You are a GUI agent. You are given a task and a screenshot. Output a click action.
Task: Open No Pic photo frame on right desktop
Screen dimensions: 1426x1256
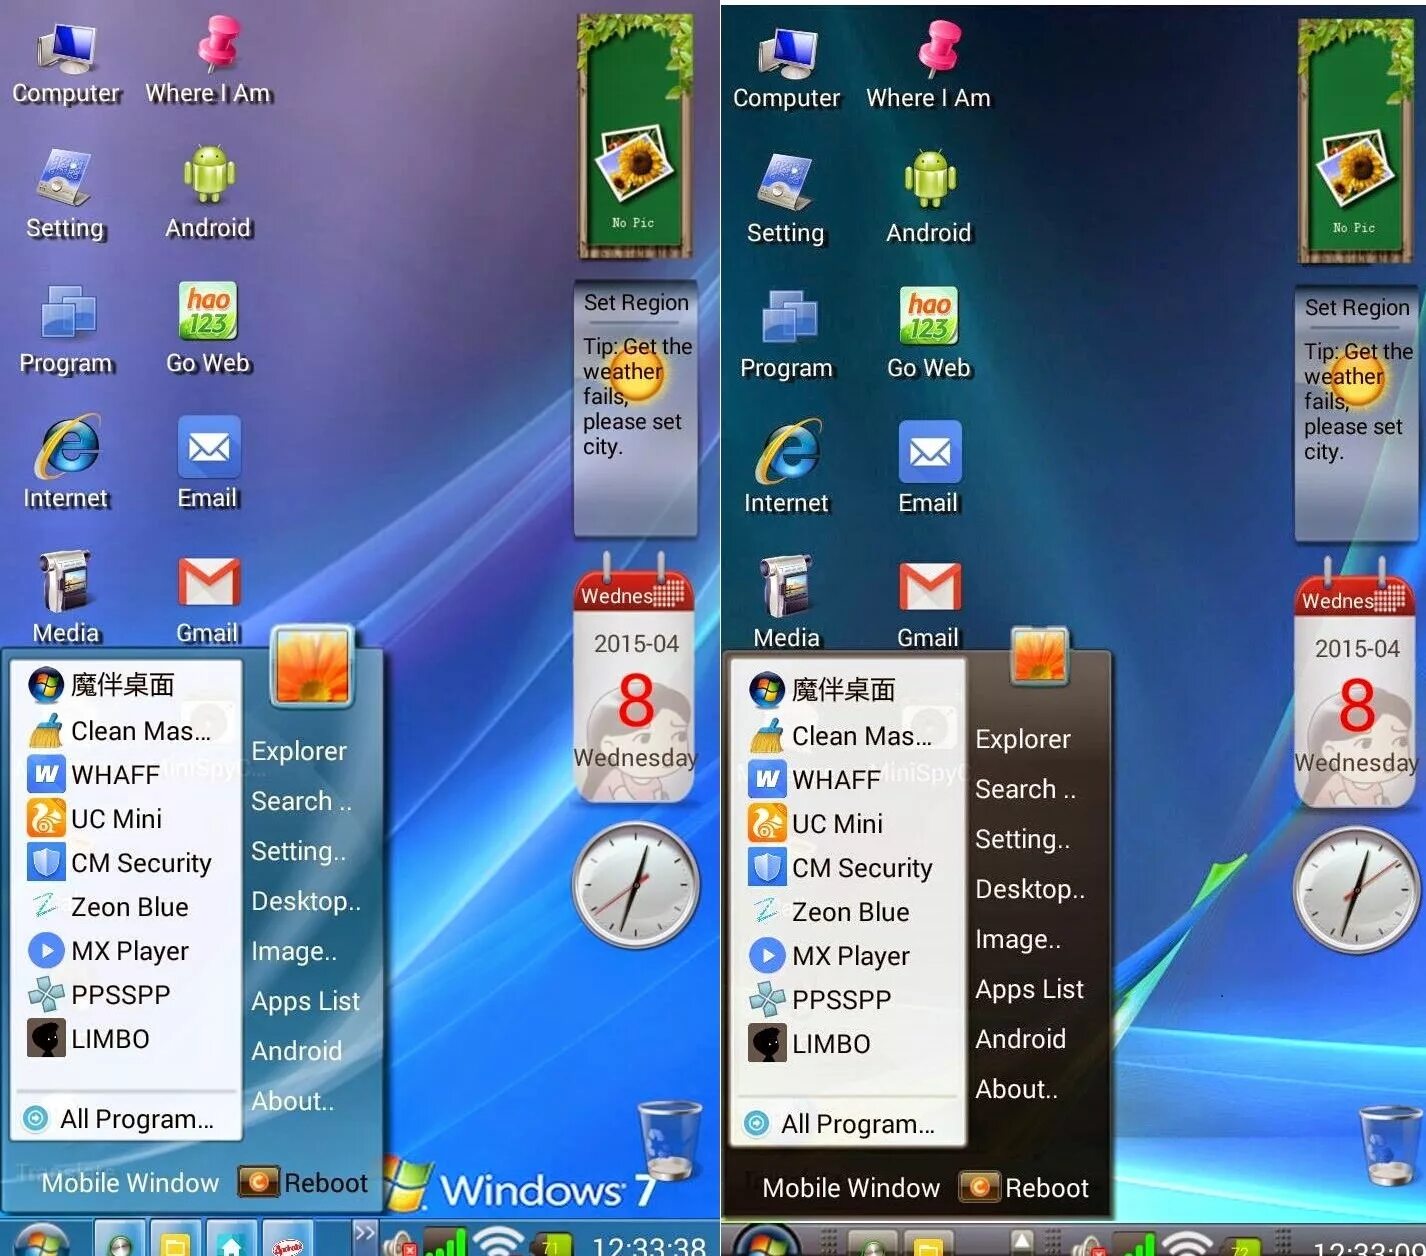tap(1356, 142)
